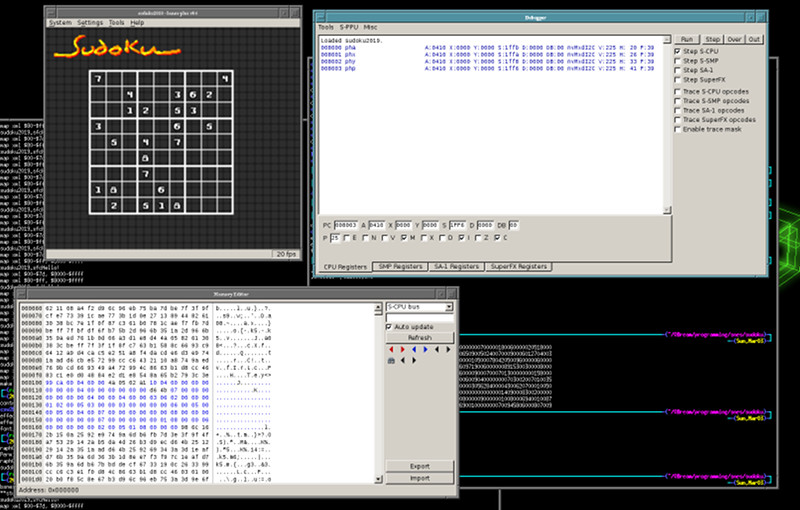Click the Run button in Debugger
Viewport: 800px width, 510px height.
[x=687, y=39]
